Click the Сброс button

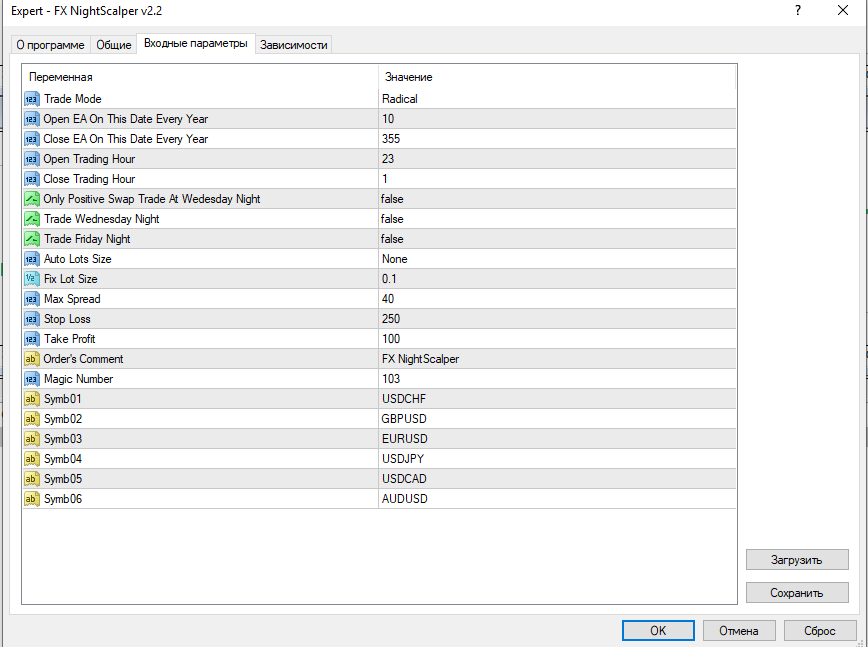click(x=820, y=630)
